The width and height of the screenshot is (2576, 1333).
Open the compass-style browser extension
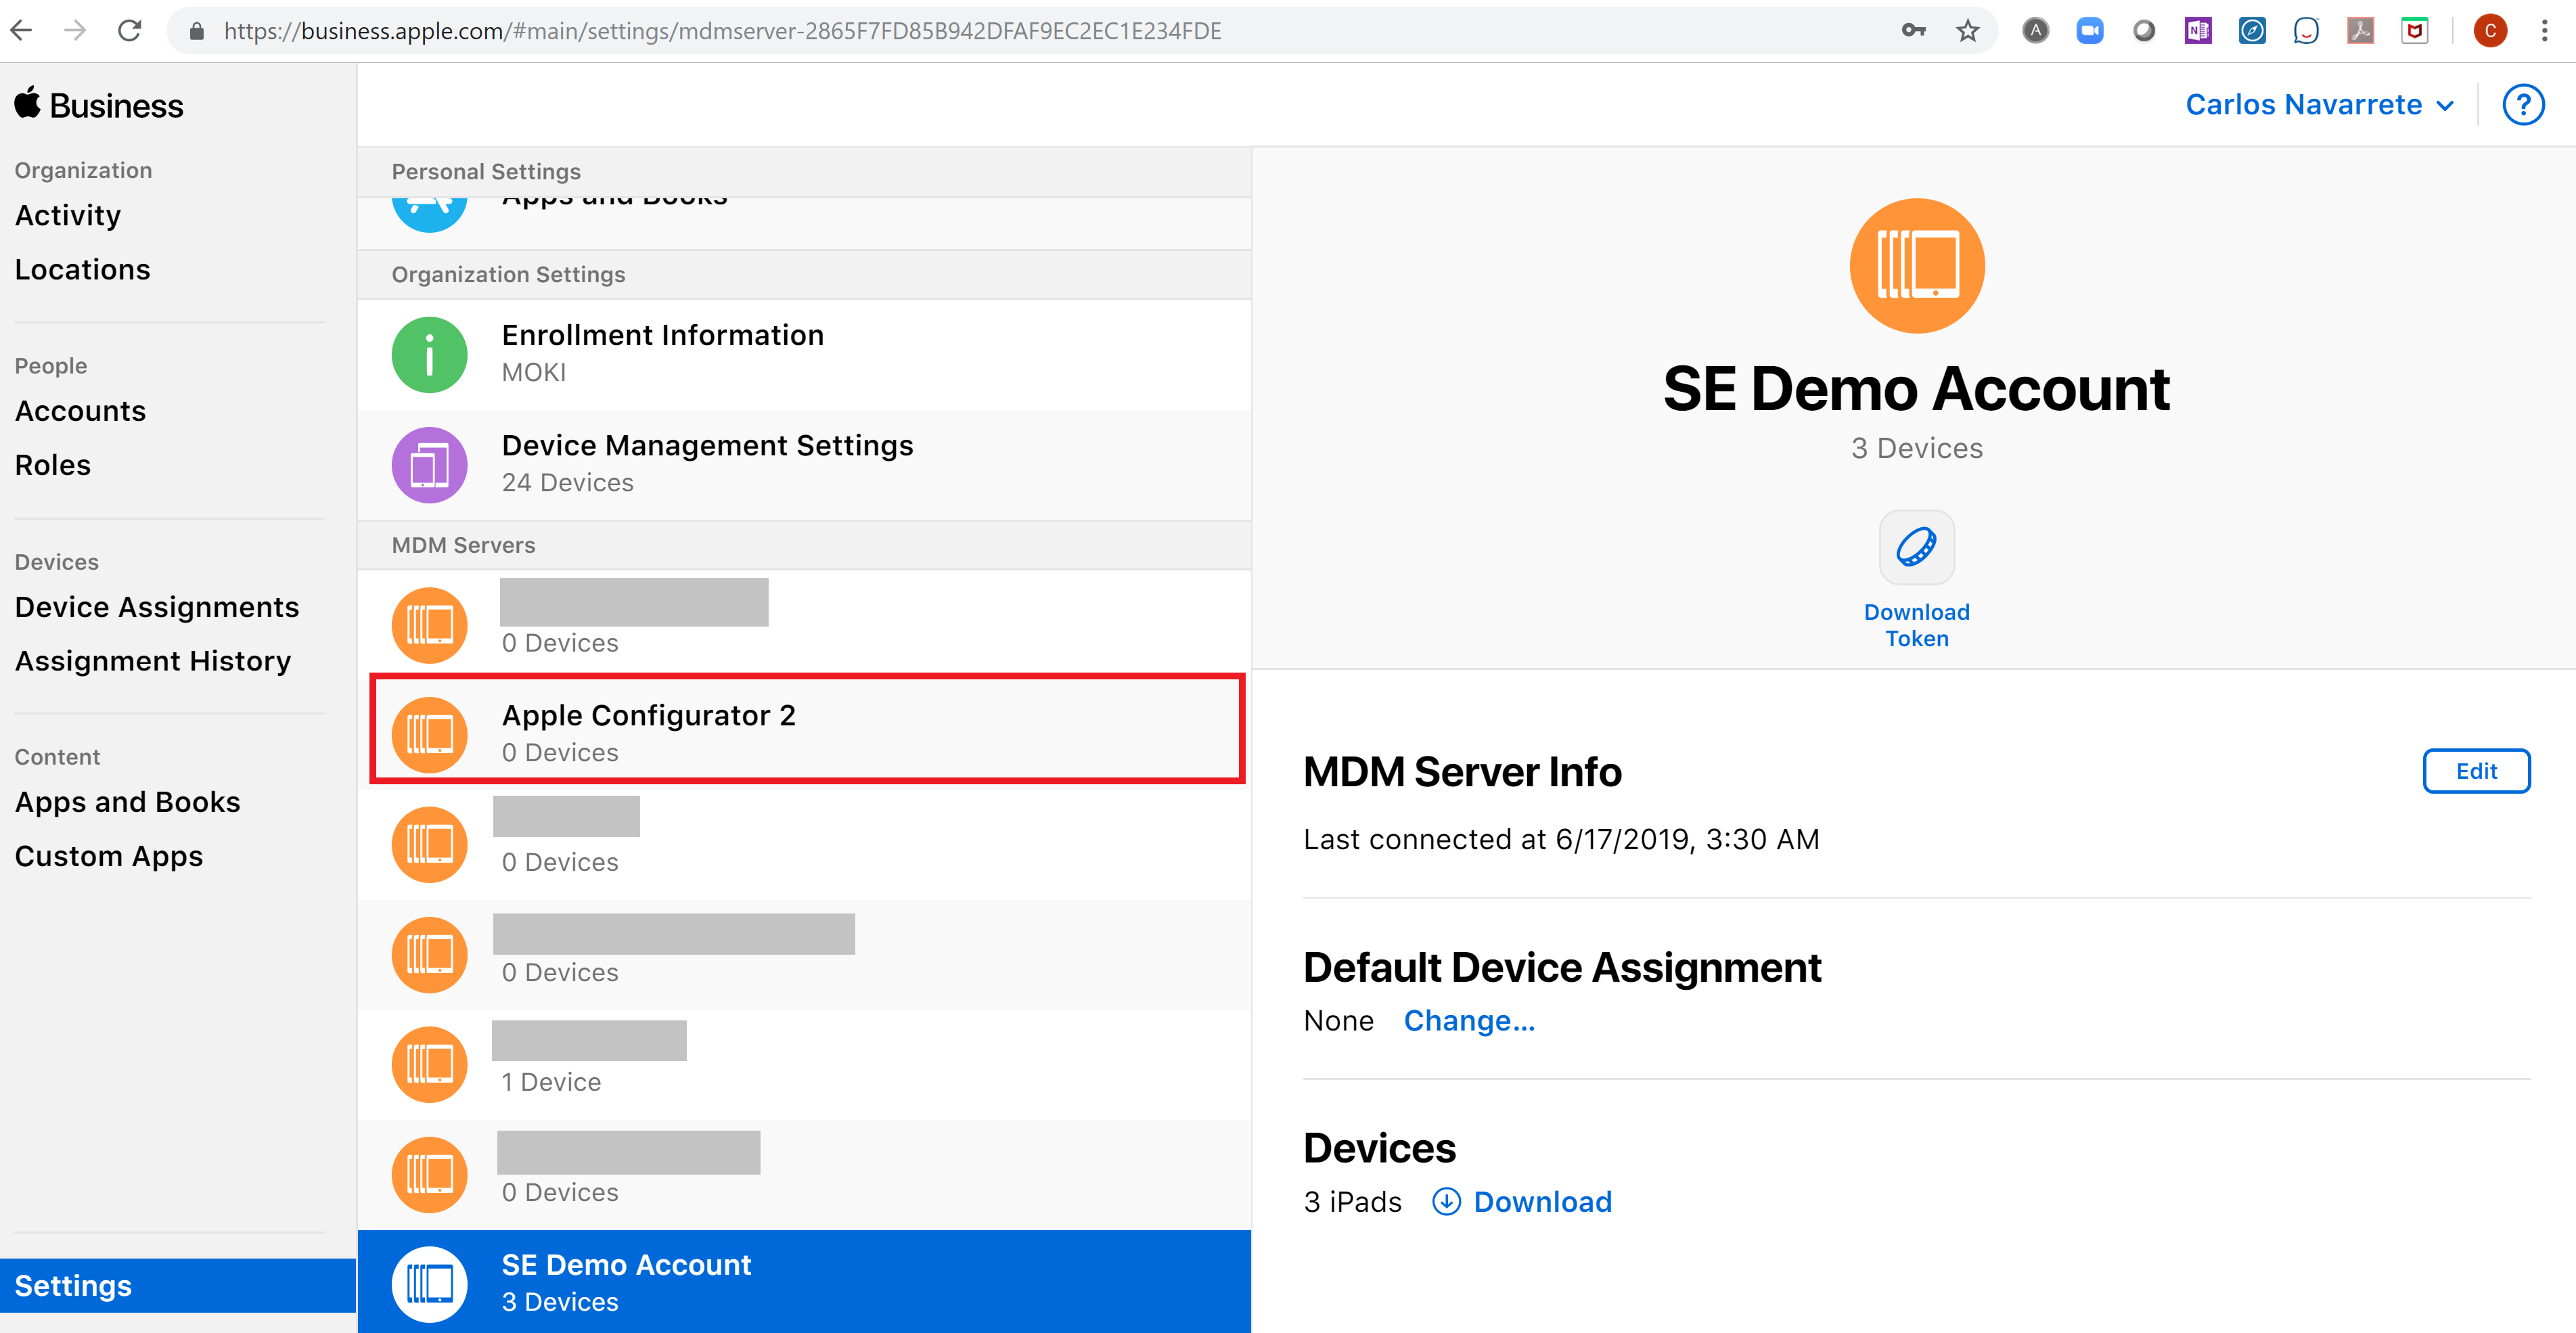pos(2252,31)
